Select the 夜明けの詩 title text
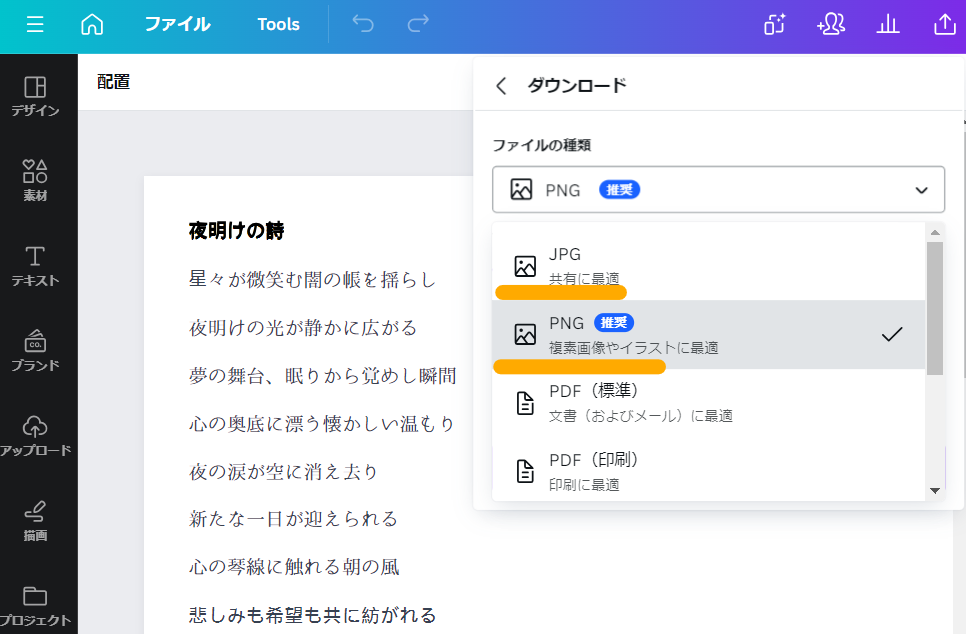This screenshot has width=966, height=634. tap(237, 231)
